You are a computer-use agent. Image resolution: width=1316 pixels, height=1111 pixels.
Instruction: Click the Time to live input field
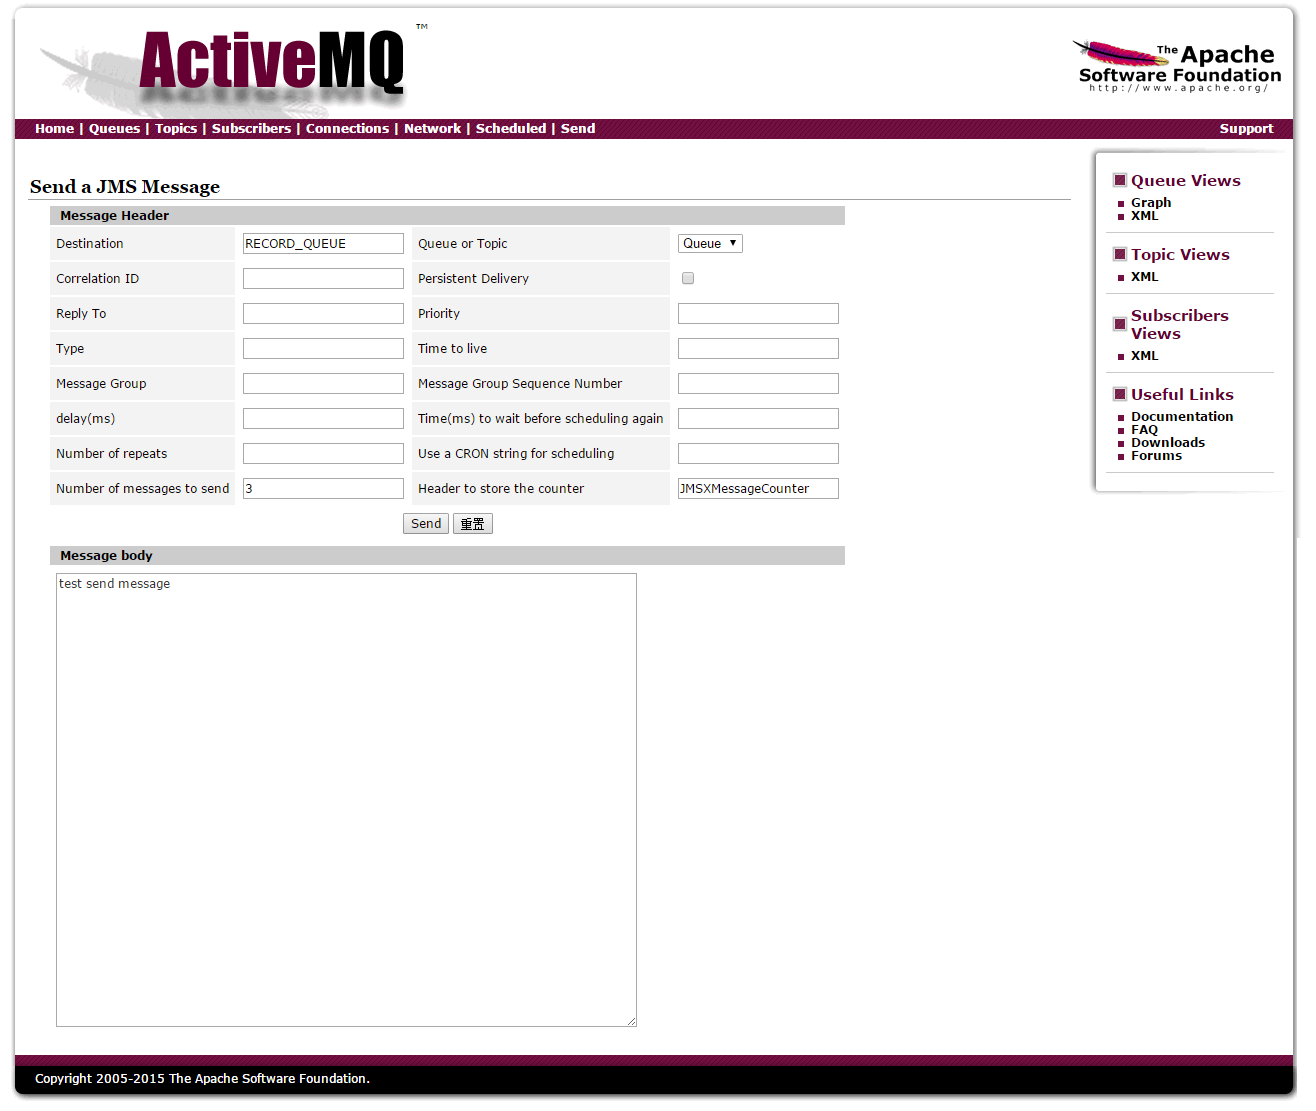[758, 348]
